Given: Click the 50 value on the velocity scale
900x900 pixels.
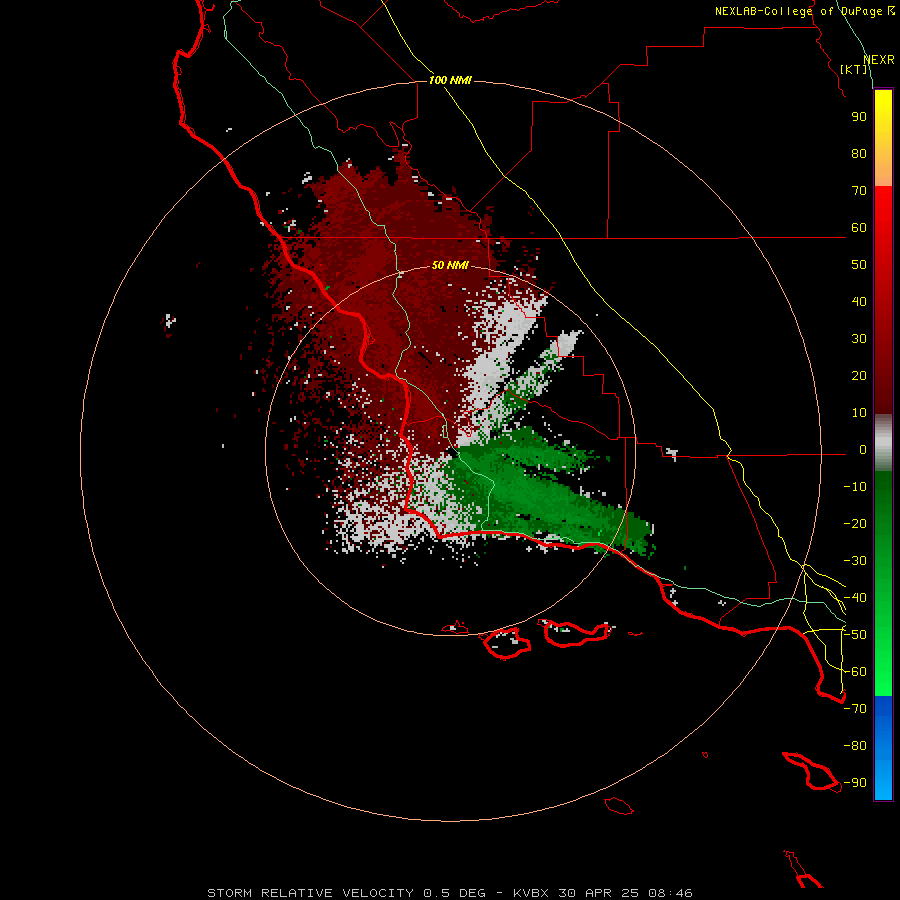Looking at the screenshot, I should click(x=859, y=265).
